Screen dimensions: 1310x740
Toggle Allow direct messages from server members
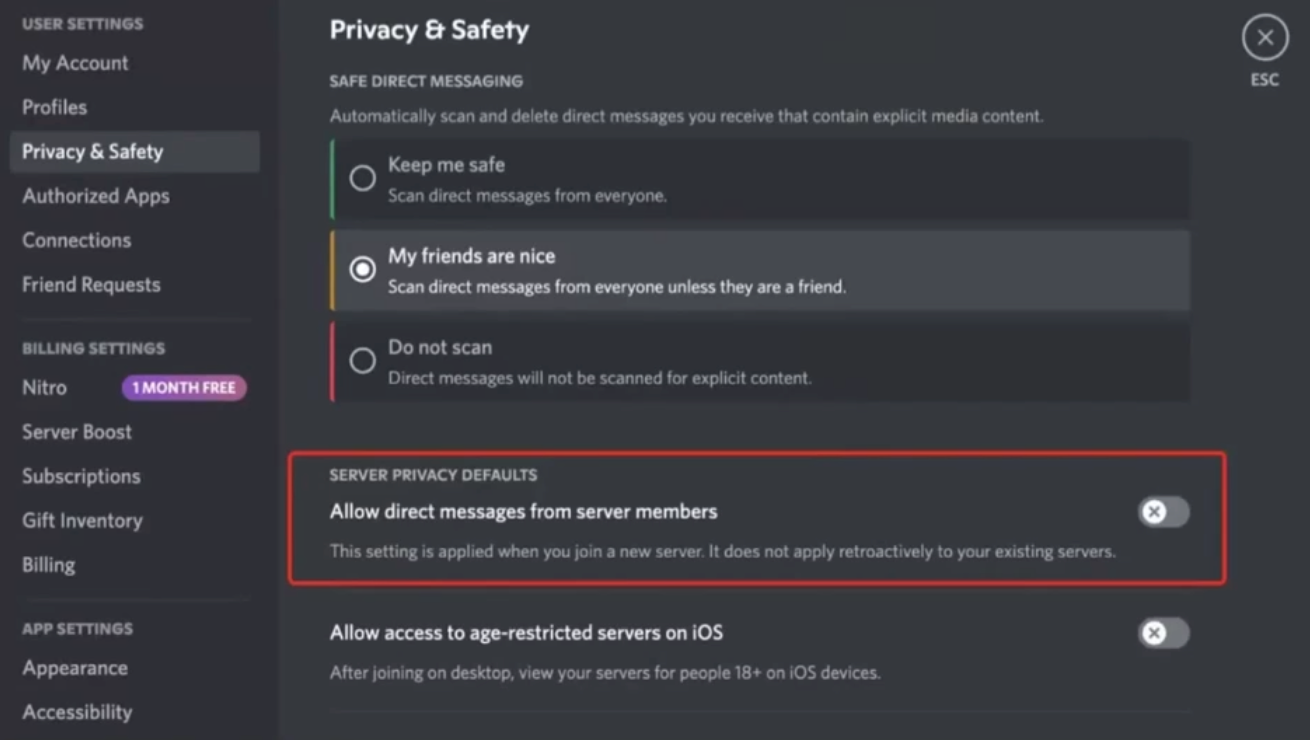[1163, 512]
